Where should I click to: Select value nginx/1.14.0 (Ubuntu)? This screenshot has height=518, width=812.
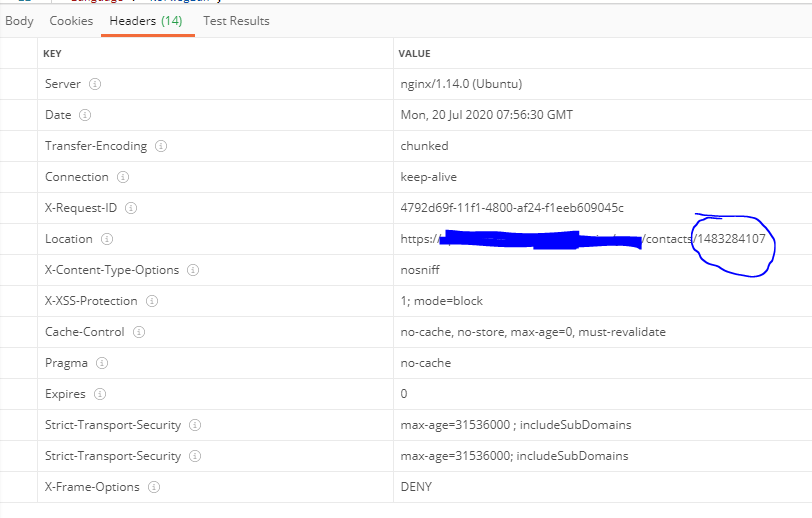tap(461, 84)
